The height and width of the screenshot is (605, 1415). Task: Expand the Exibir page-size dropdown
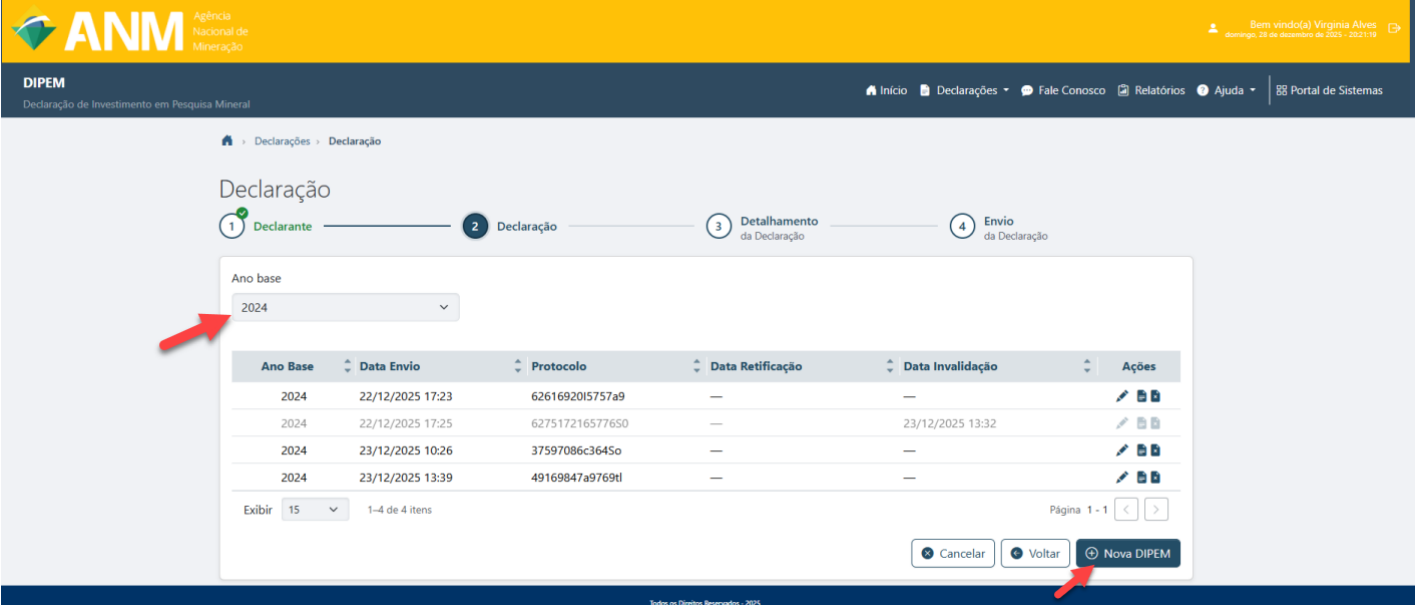pyautogui.click(x=315, y=510)
